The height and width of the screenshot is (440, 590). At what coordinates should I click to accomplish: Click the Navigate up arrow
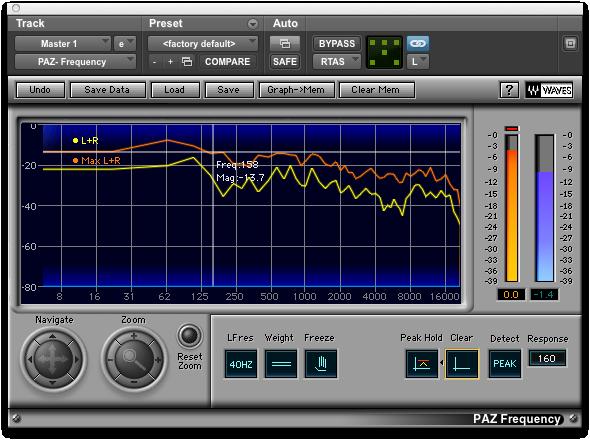tap(52, 336)
